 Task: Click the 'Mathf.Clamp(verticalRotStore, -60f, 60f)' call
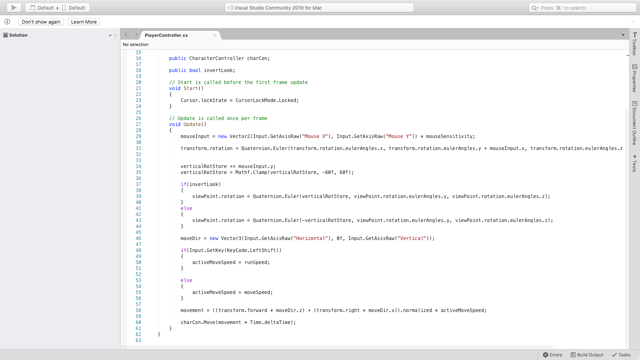(293, 172)
